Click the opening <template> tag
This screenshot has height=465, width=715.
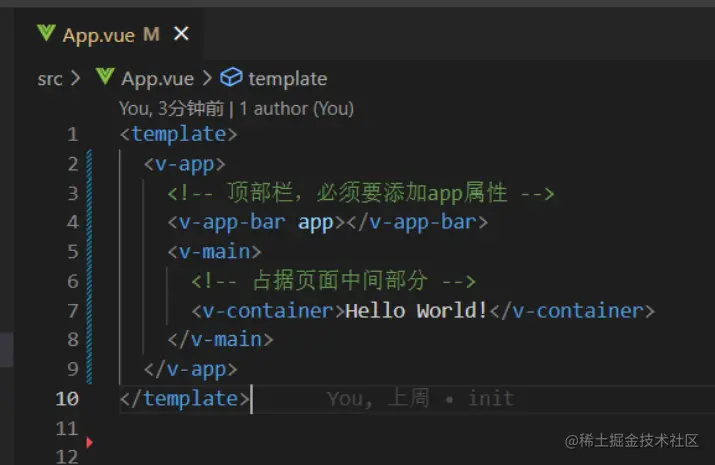tap(178, 134)
